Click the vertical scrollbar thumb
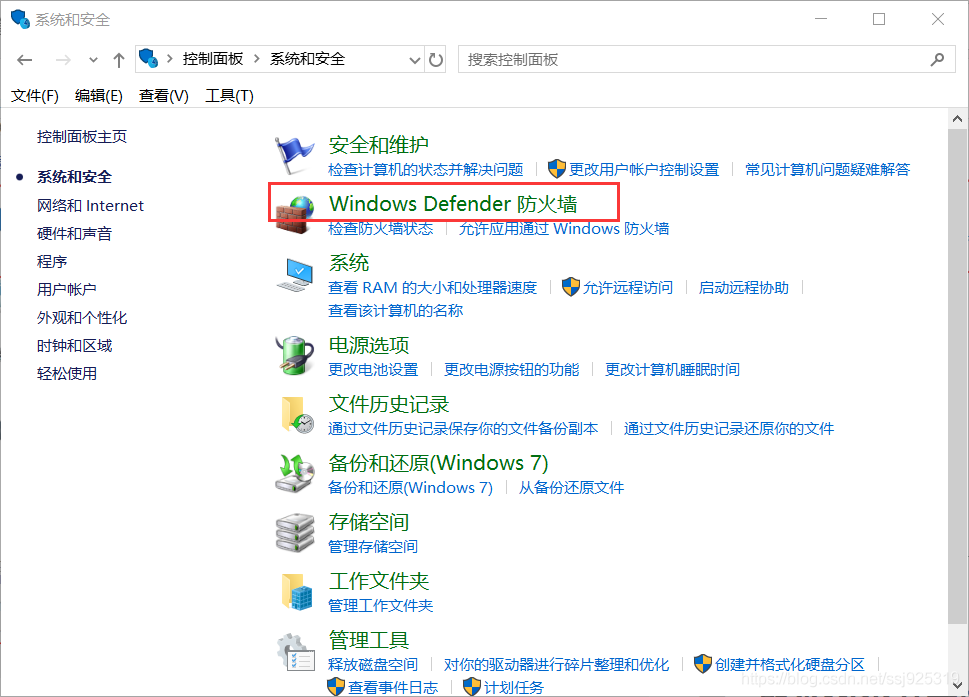Image resolution: width=969 pixels, height=697 pixels. coord(958,376)
